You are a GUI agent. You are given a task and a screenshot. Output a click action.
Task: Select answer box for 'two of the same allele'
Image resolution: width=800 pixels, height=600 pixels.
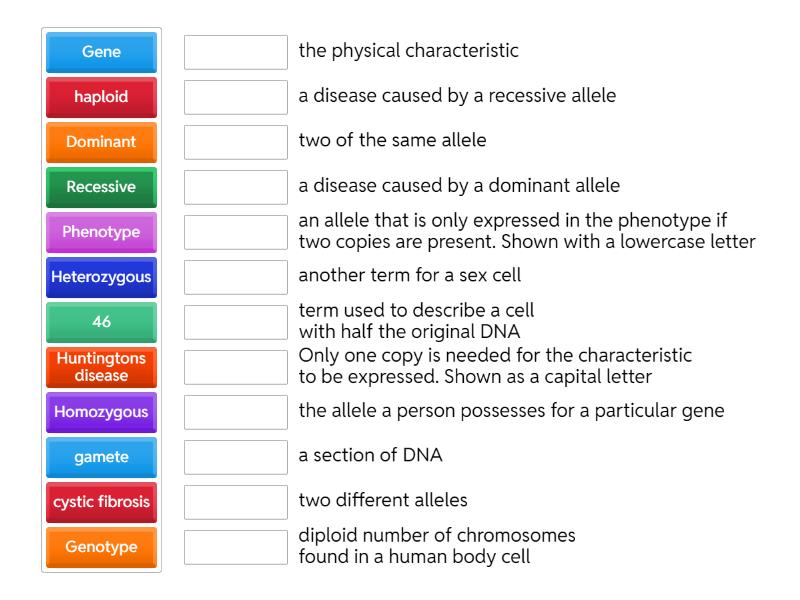click(236, 142)
